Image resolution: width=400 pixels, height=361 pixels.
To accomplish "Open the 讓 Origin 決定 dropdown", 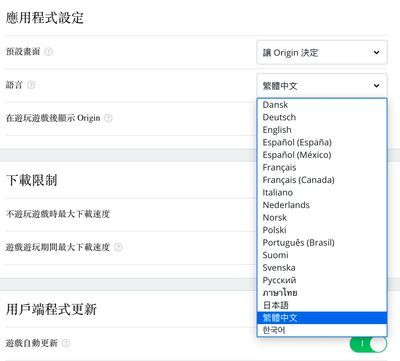I will [322, 52].
